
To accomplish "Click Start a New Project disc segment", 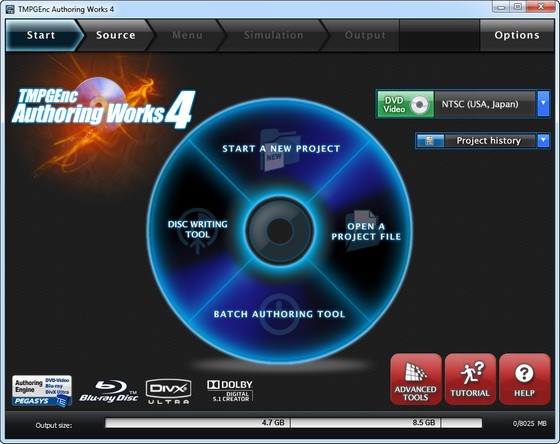I will pyautogui.click(x=281, y=149).
